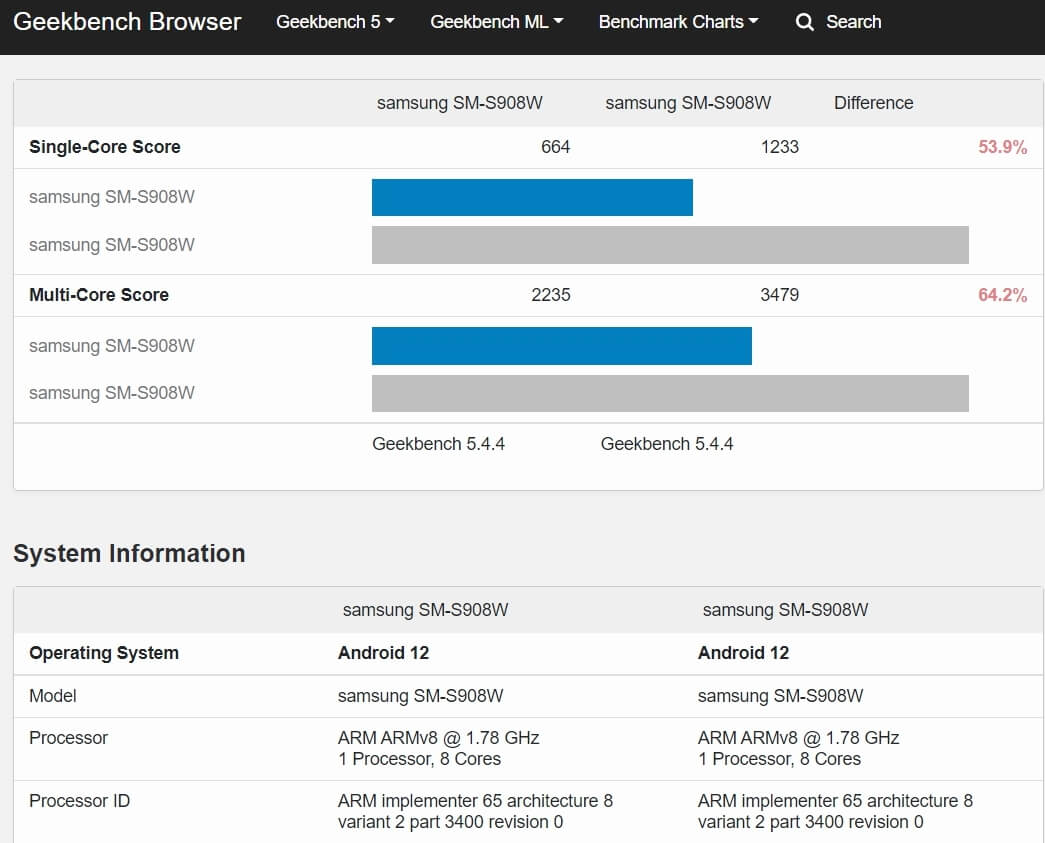Click the gray multi-core score bar

[x=670, y=393]
